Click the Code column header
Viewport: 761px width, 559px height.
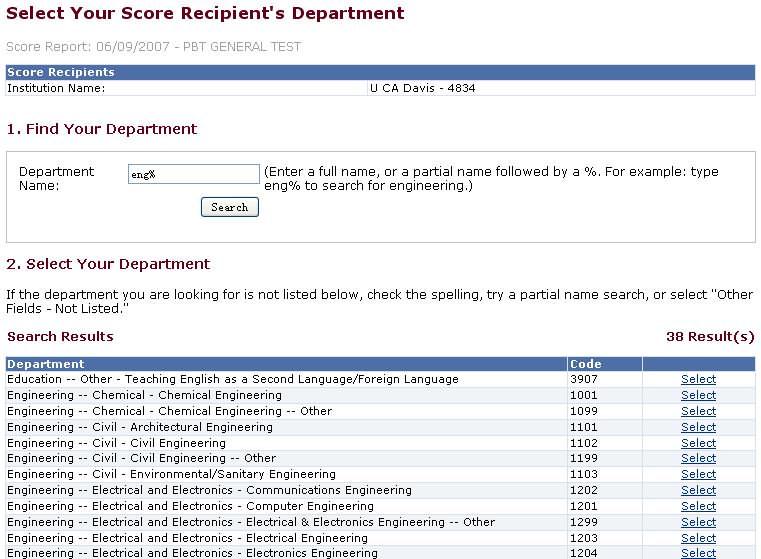click(585, 364)
